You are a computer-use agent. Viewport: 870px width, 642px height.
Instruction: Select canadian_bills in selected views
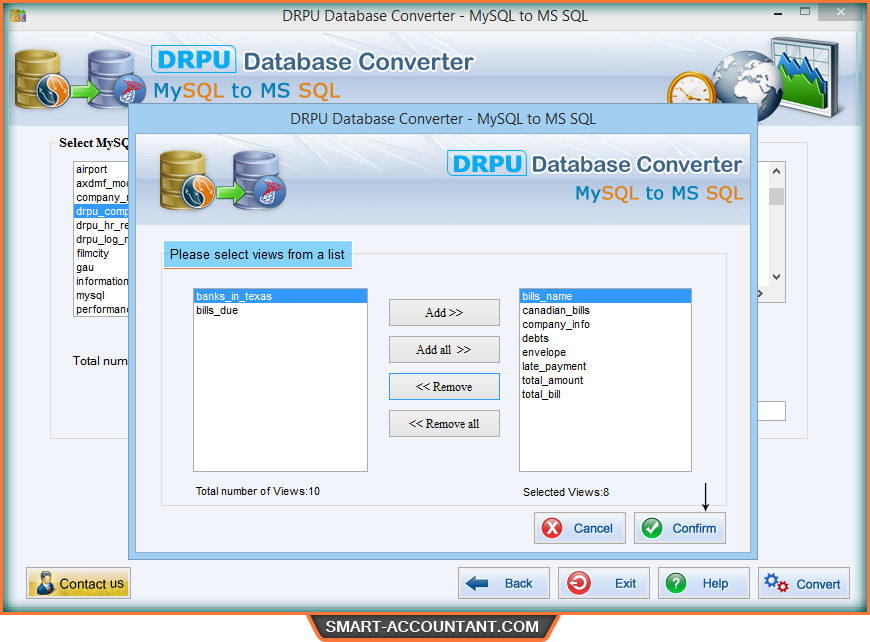605,310
